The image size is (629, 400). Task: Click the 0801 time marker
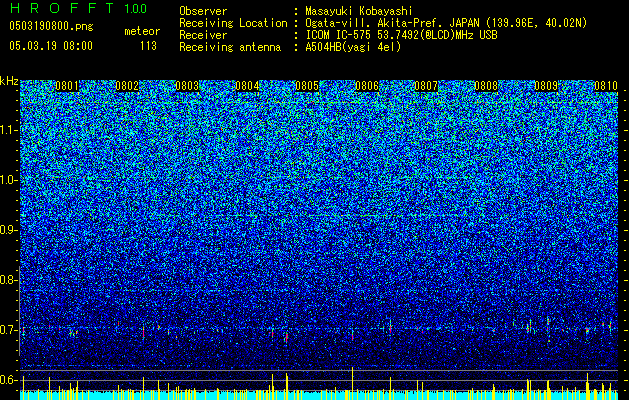[67, 86]
